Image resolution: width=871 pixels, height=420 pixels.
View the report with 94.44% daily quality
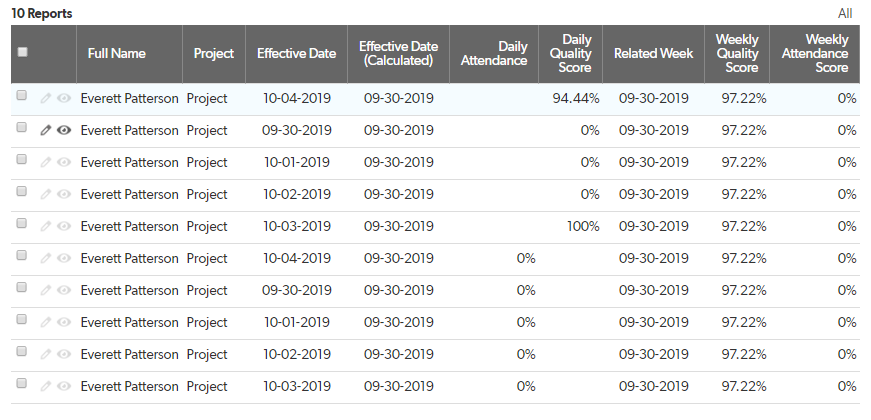click(x=64, y=98)
